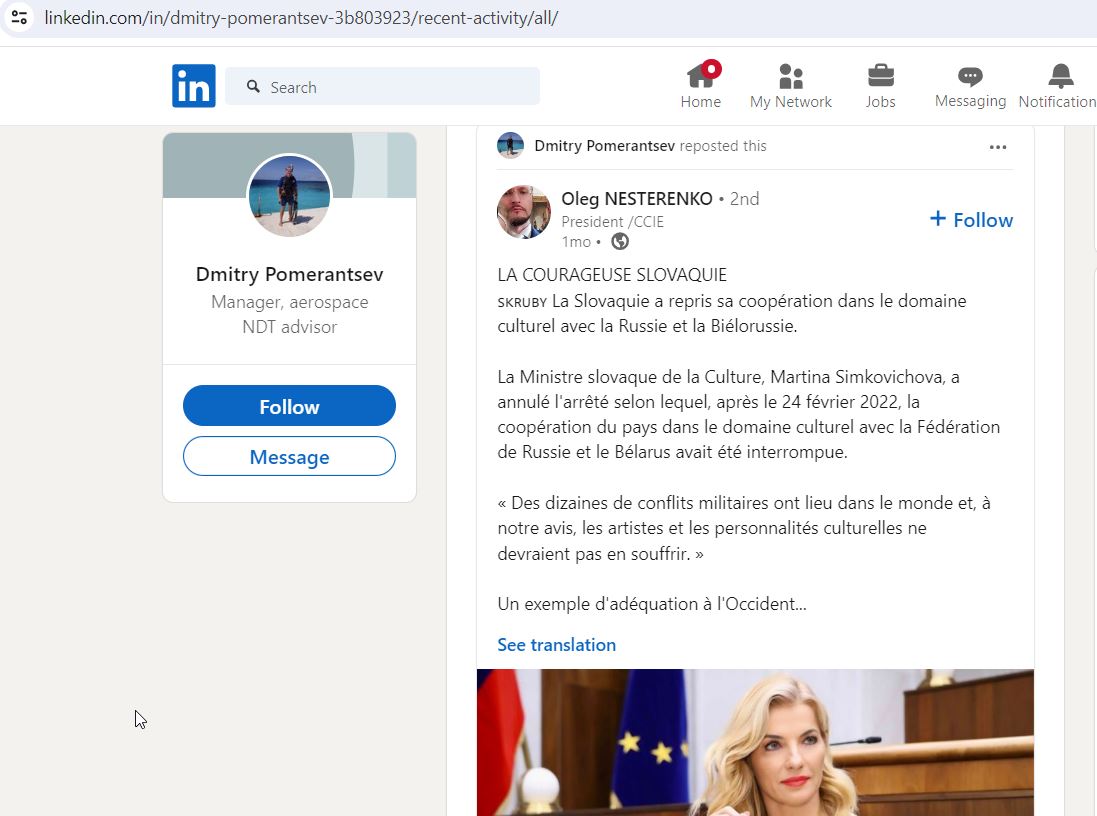
Task: Message Dmitry Pomerantsev
Action: tap(290, 456)
